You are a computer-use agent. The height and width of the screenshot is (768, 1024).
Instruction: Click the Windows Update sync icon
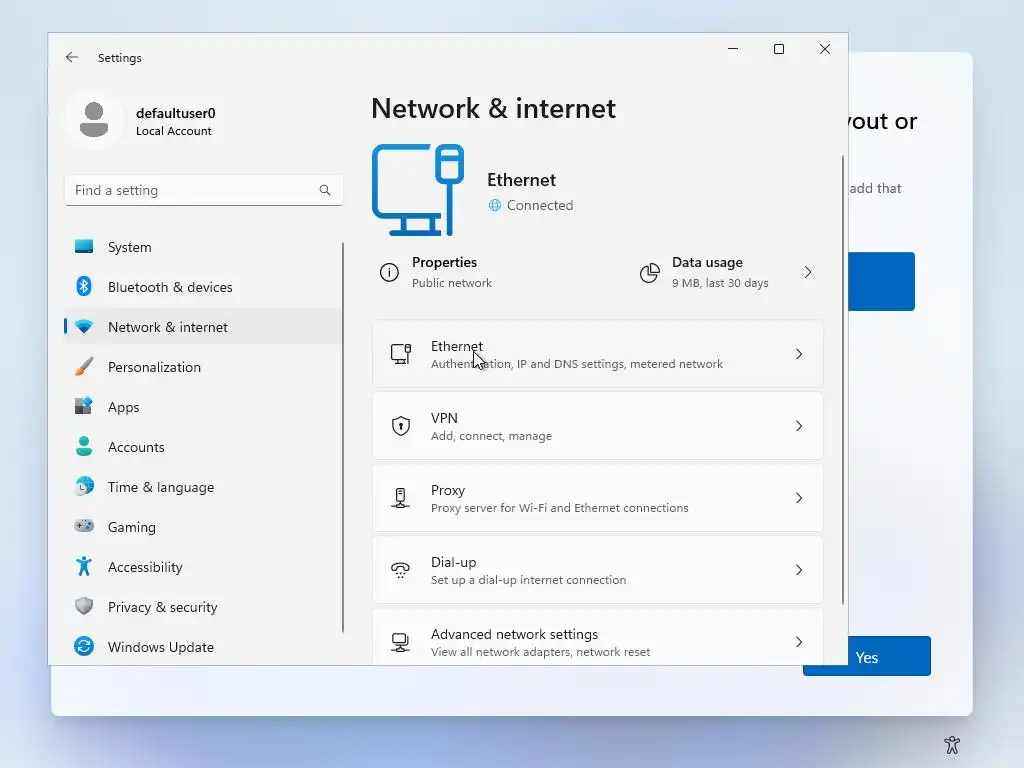tap(84, 647)
